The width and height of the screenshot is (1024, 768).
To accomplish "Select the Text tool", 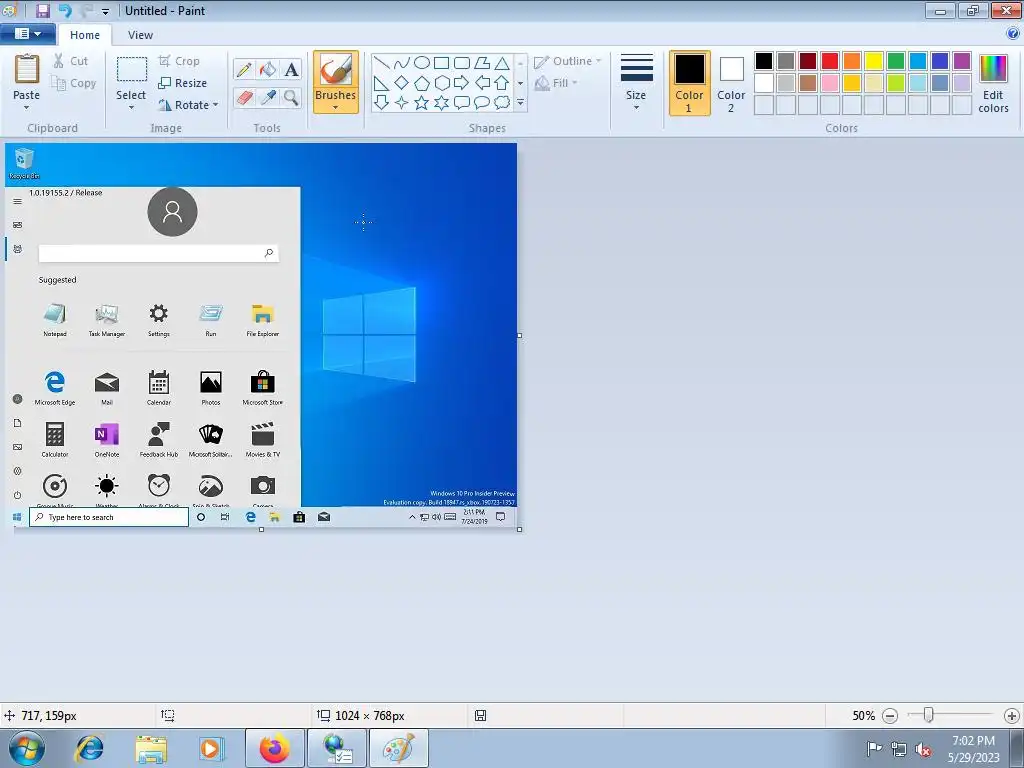I will 291,69.
